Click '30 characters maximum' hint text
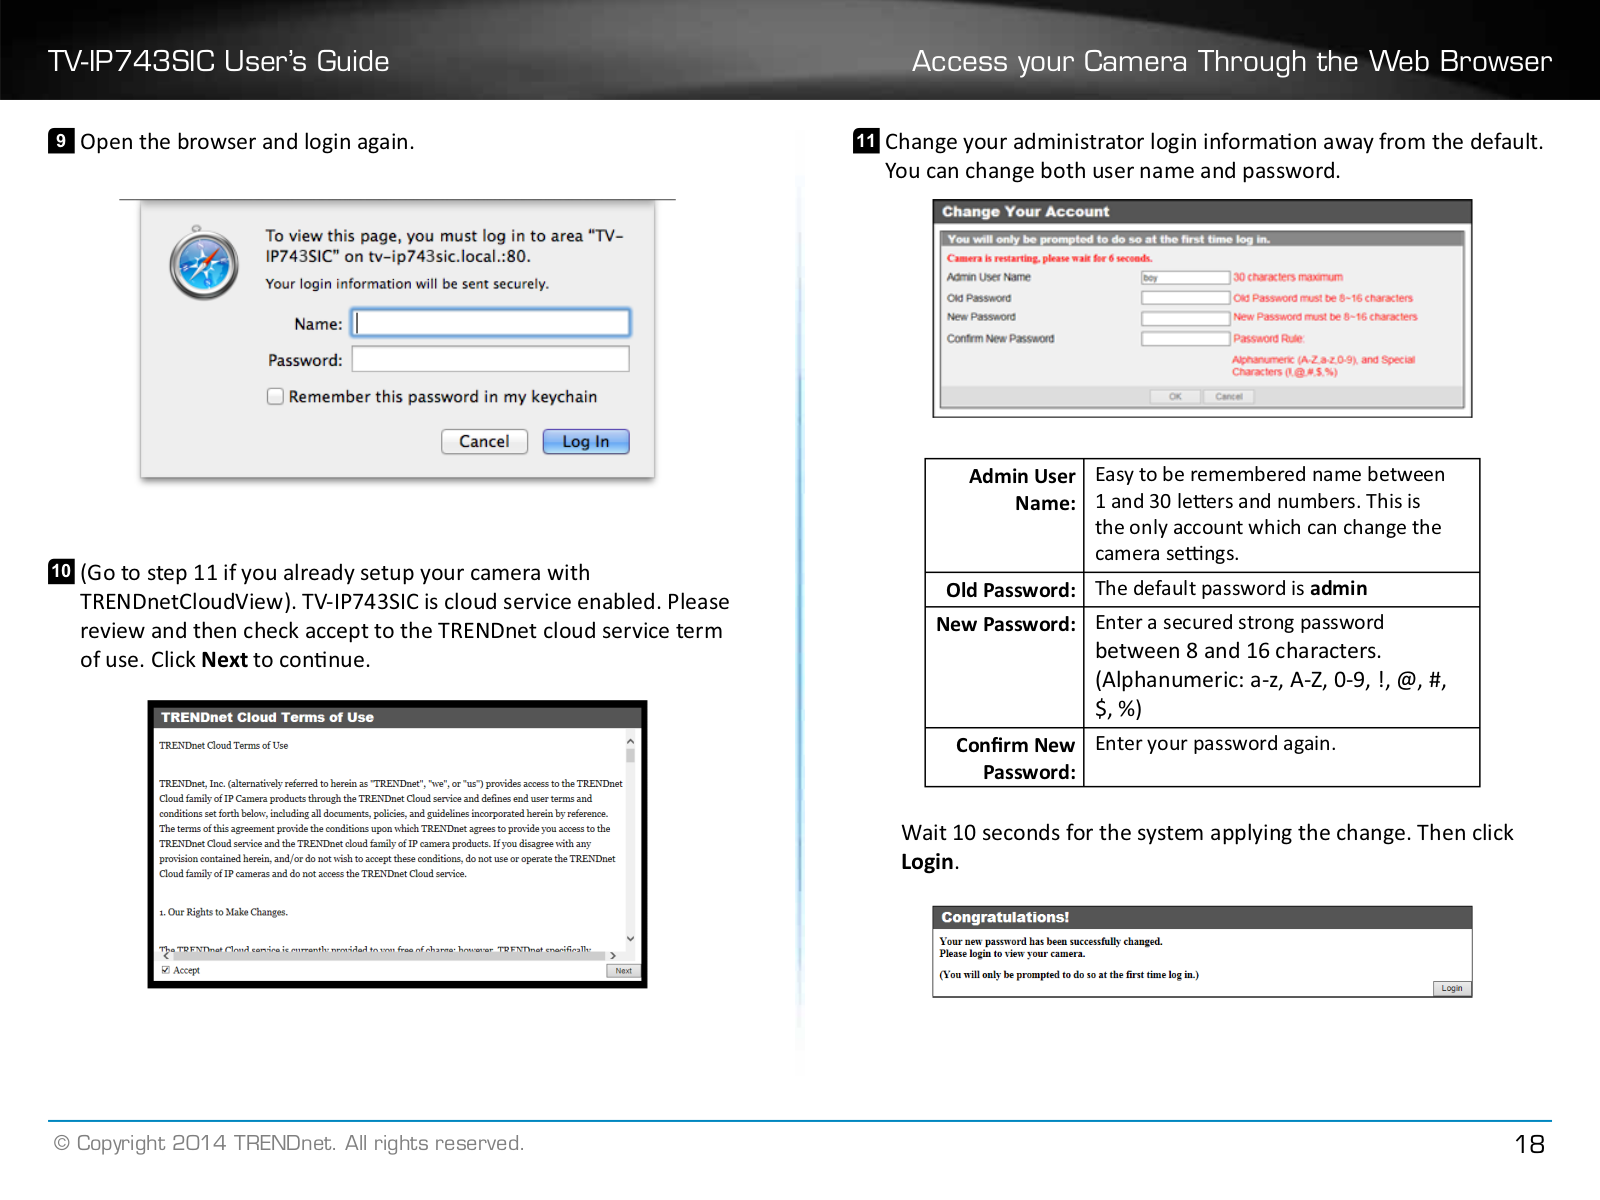Viewport: 1600px width, 1200px height. (1288, 277)
